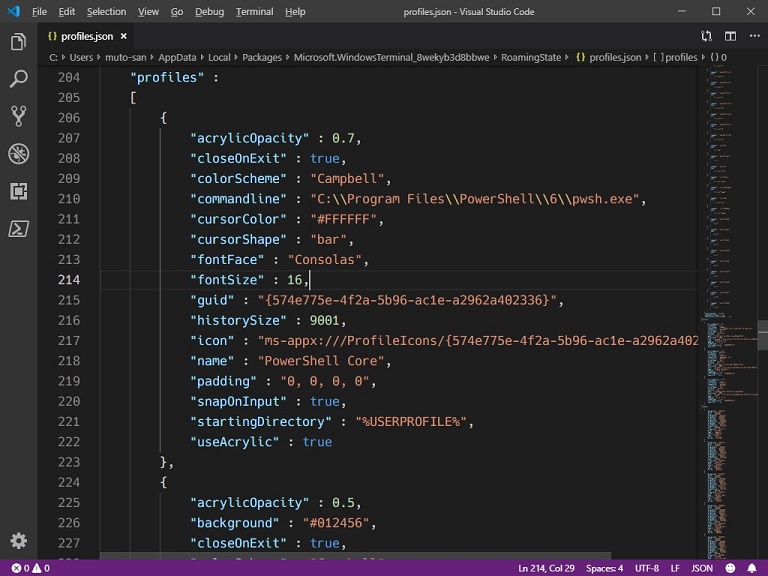Open the File menu
The height and width of the screenshot is (576, 768).
39,11
